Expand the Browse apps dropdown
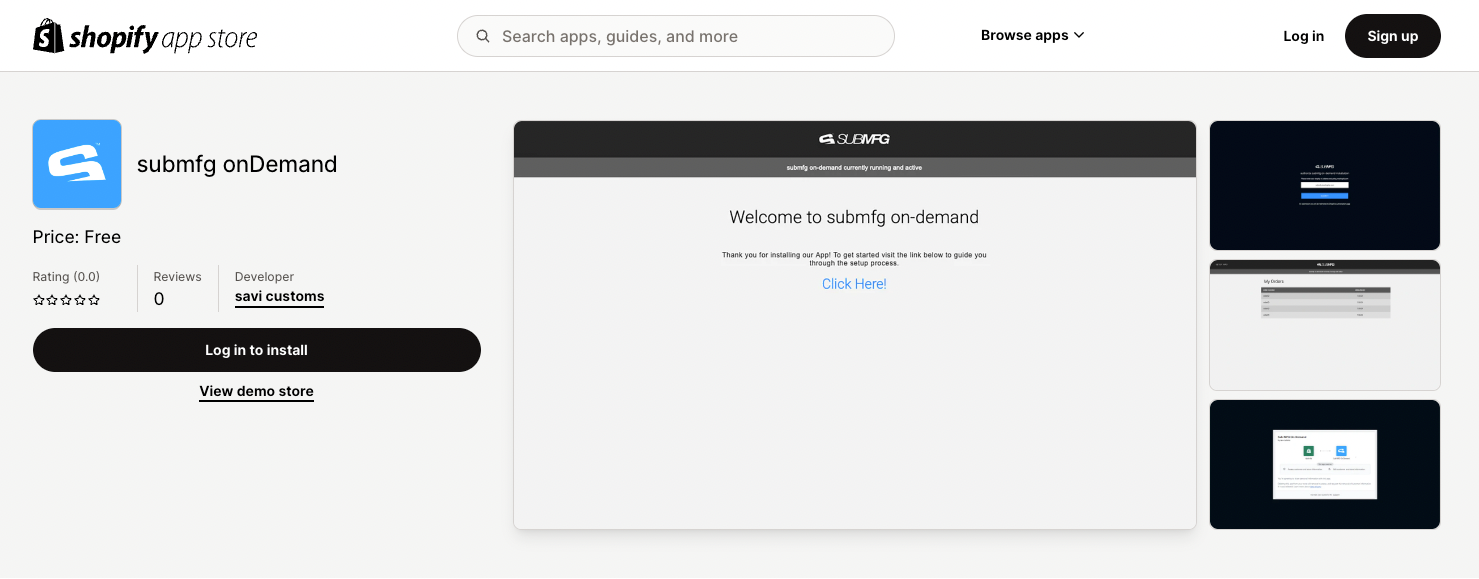This screenshot has width=1479, height=579. click(x=1032, y=35)
